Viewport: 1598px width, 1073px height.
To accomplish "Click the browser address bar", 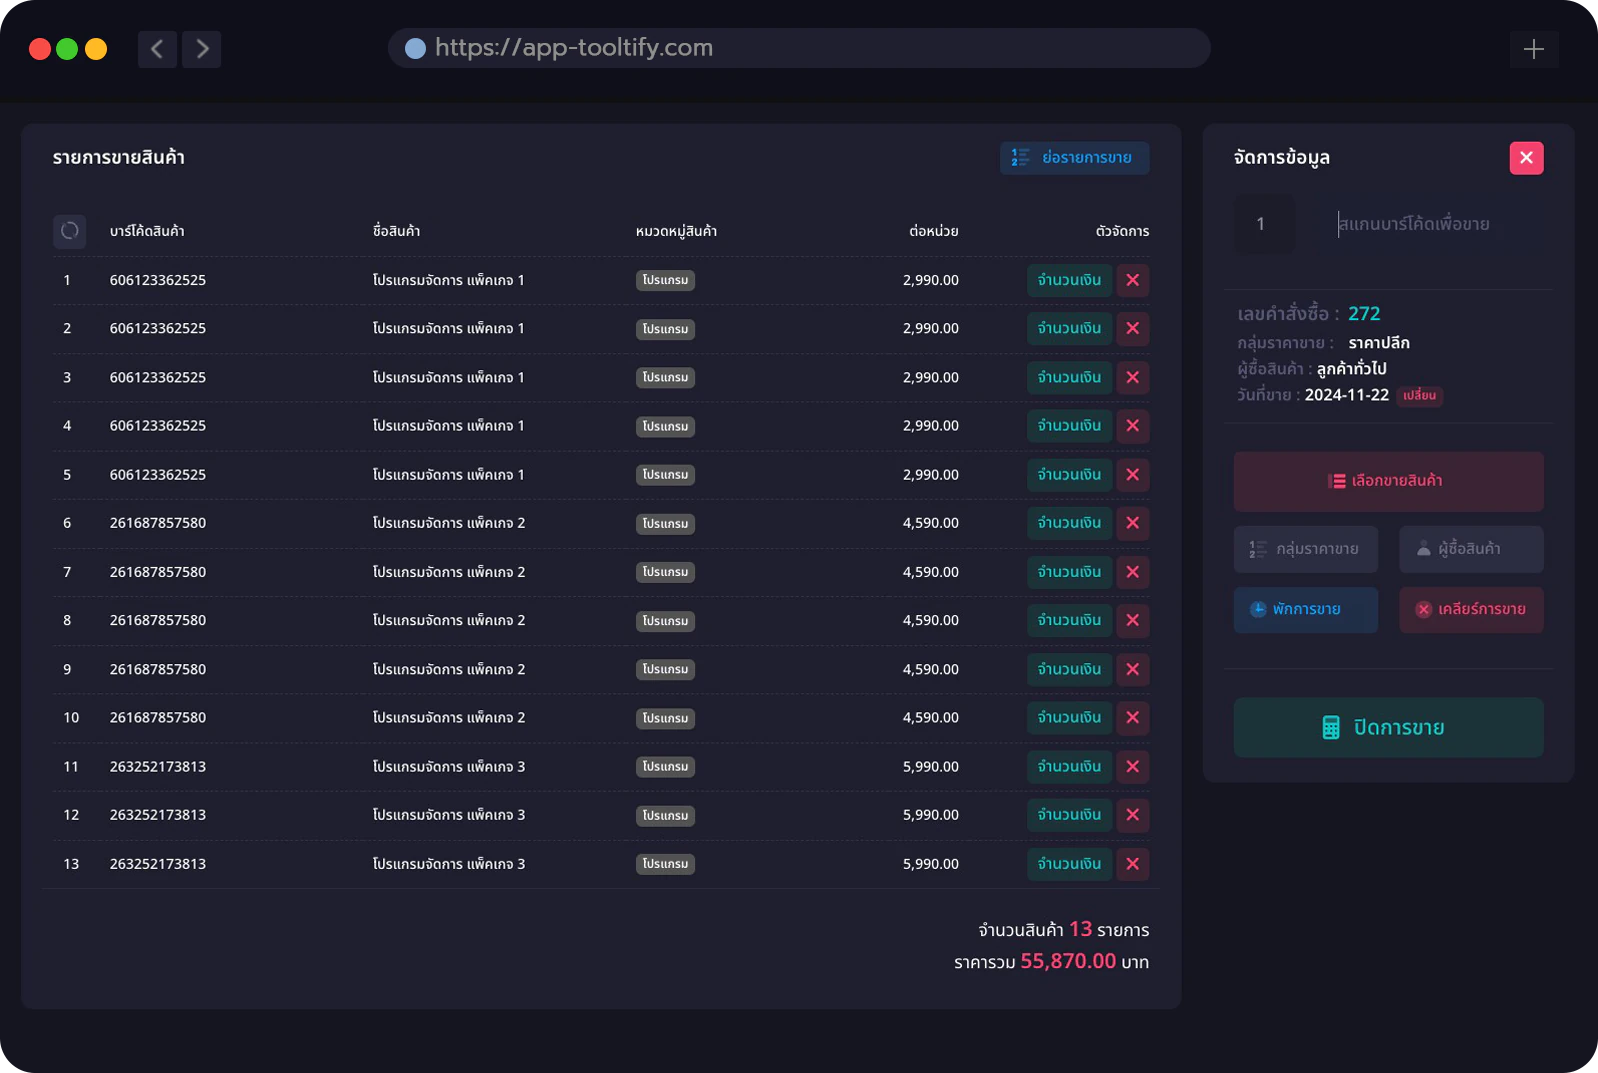I will (799, 48).
